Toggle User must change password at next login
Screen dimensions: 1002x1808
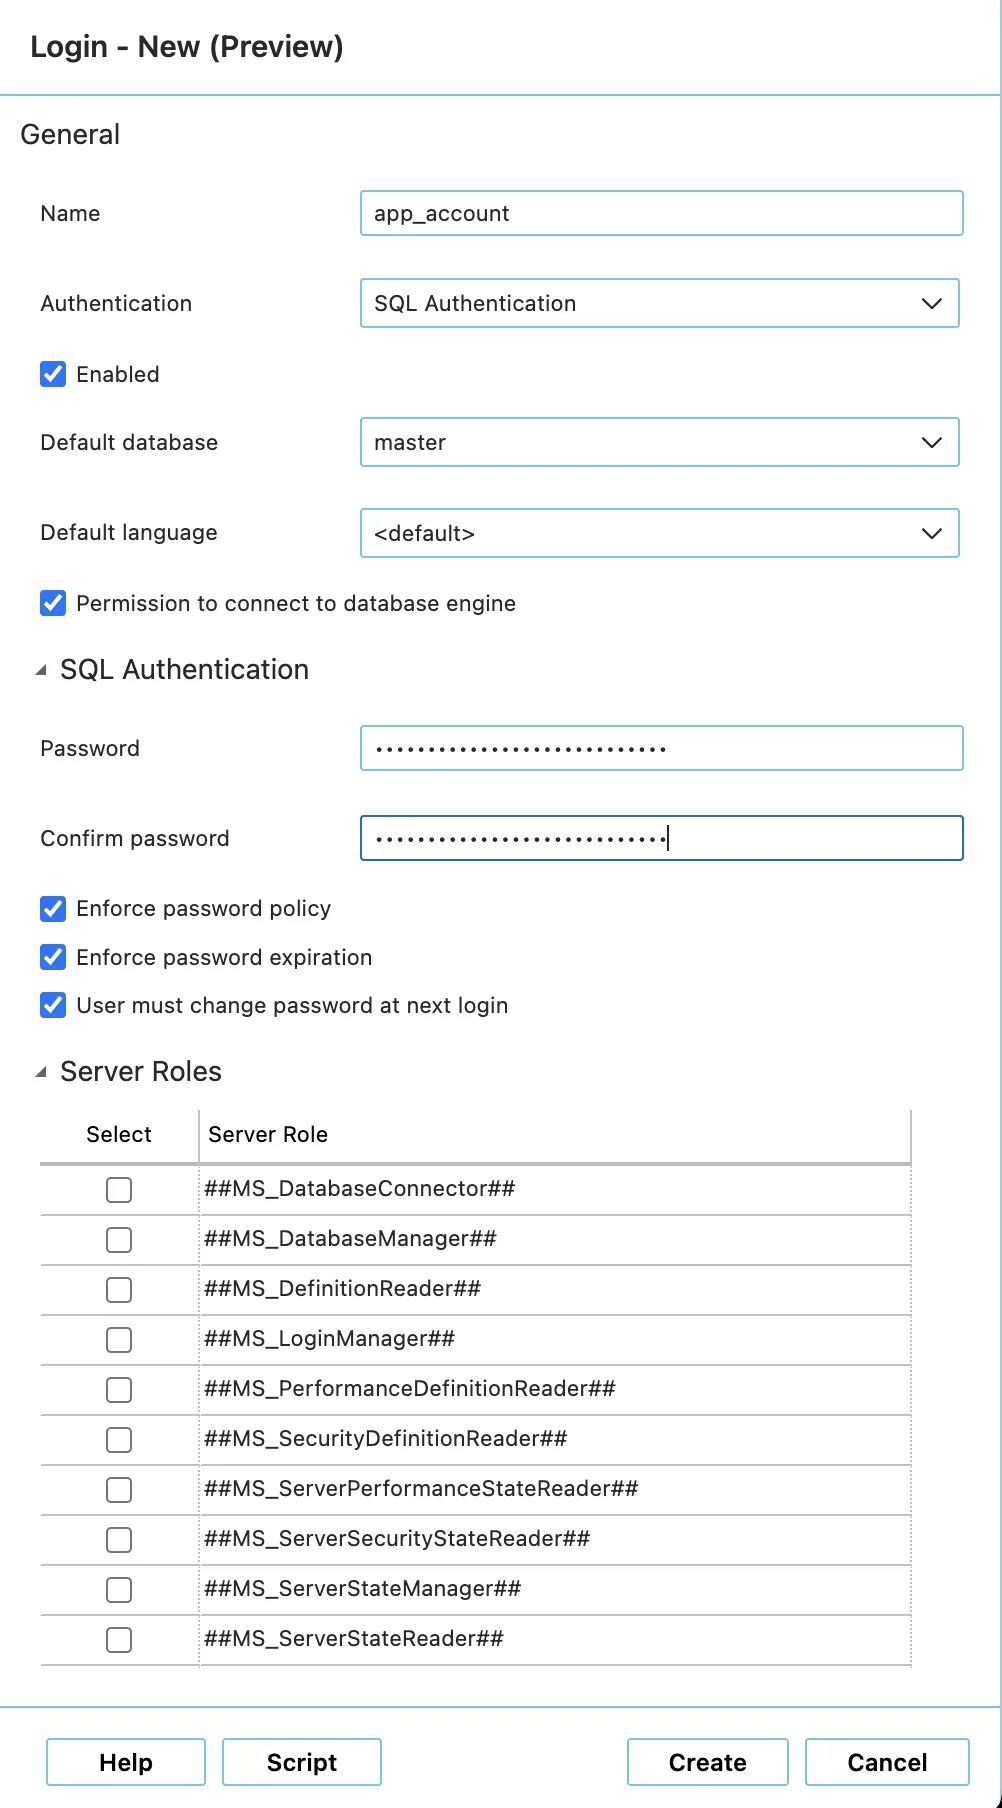53,1005
